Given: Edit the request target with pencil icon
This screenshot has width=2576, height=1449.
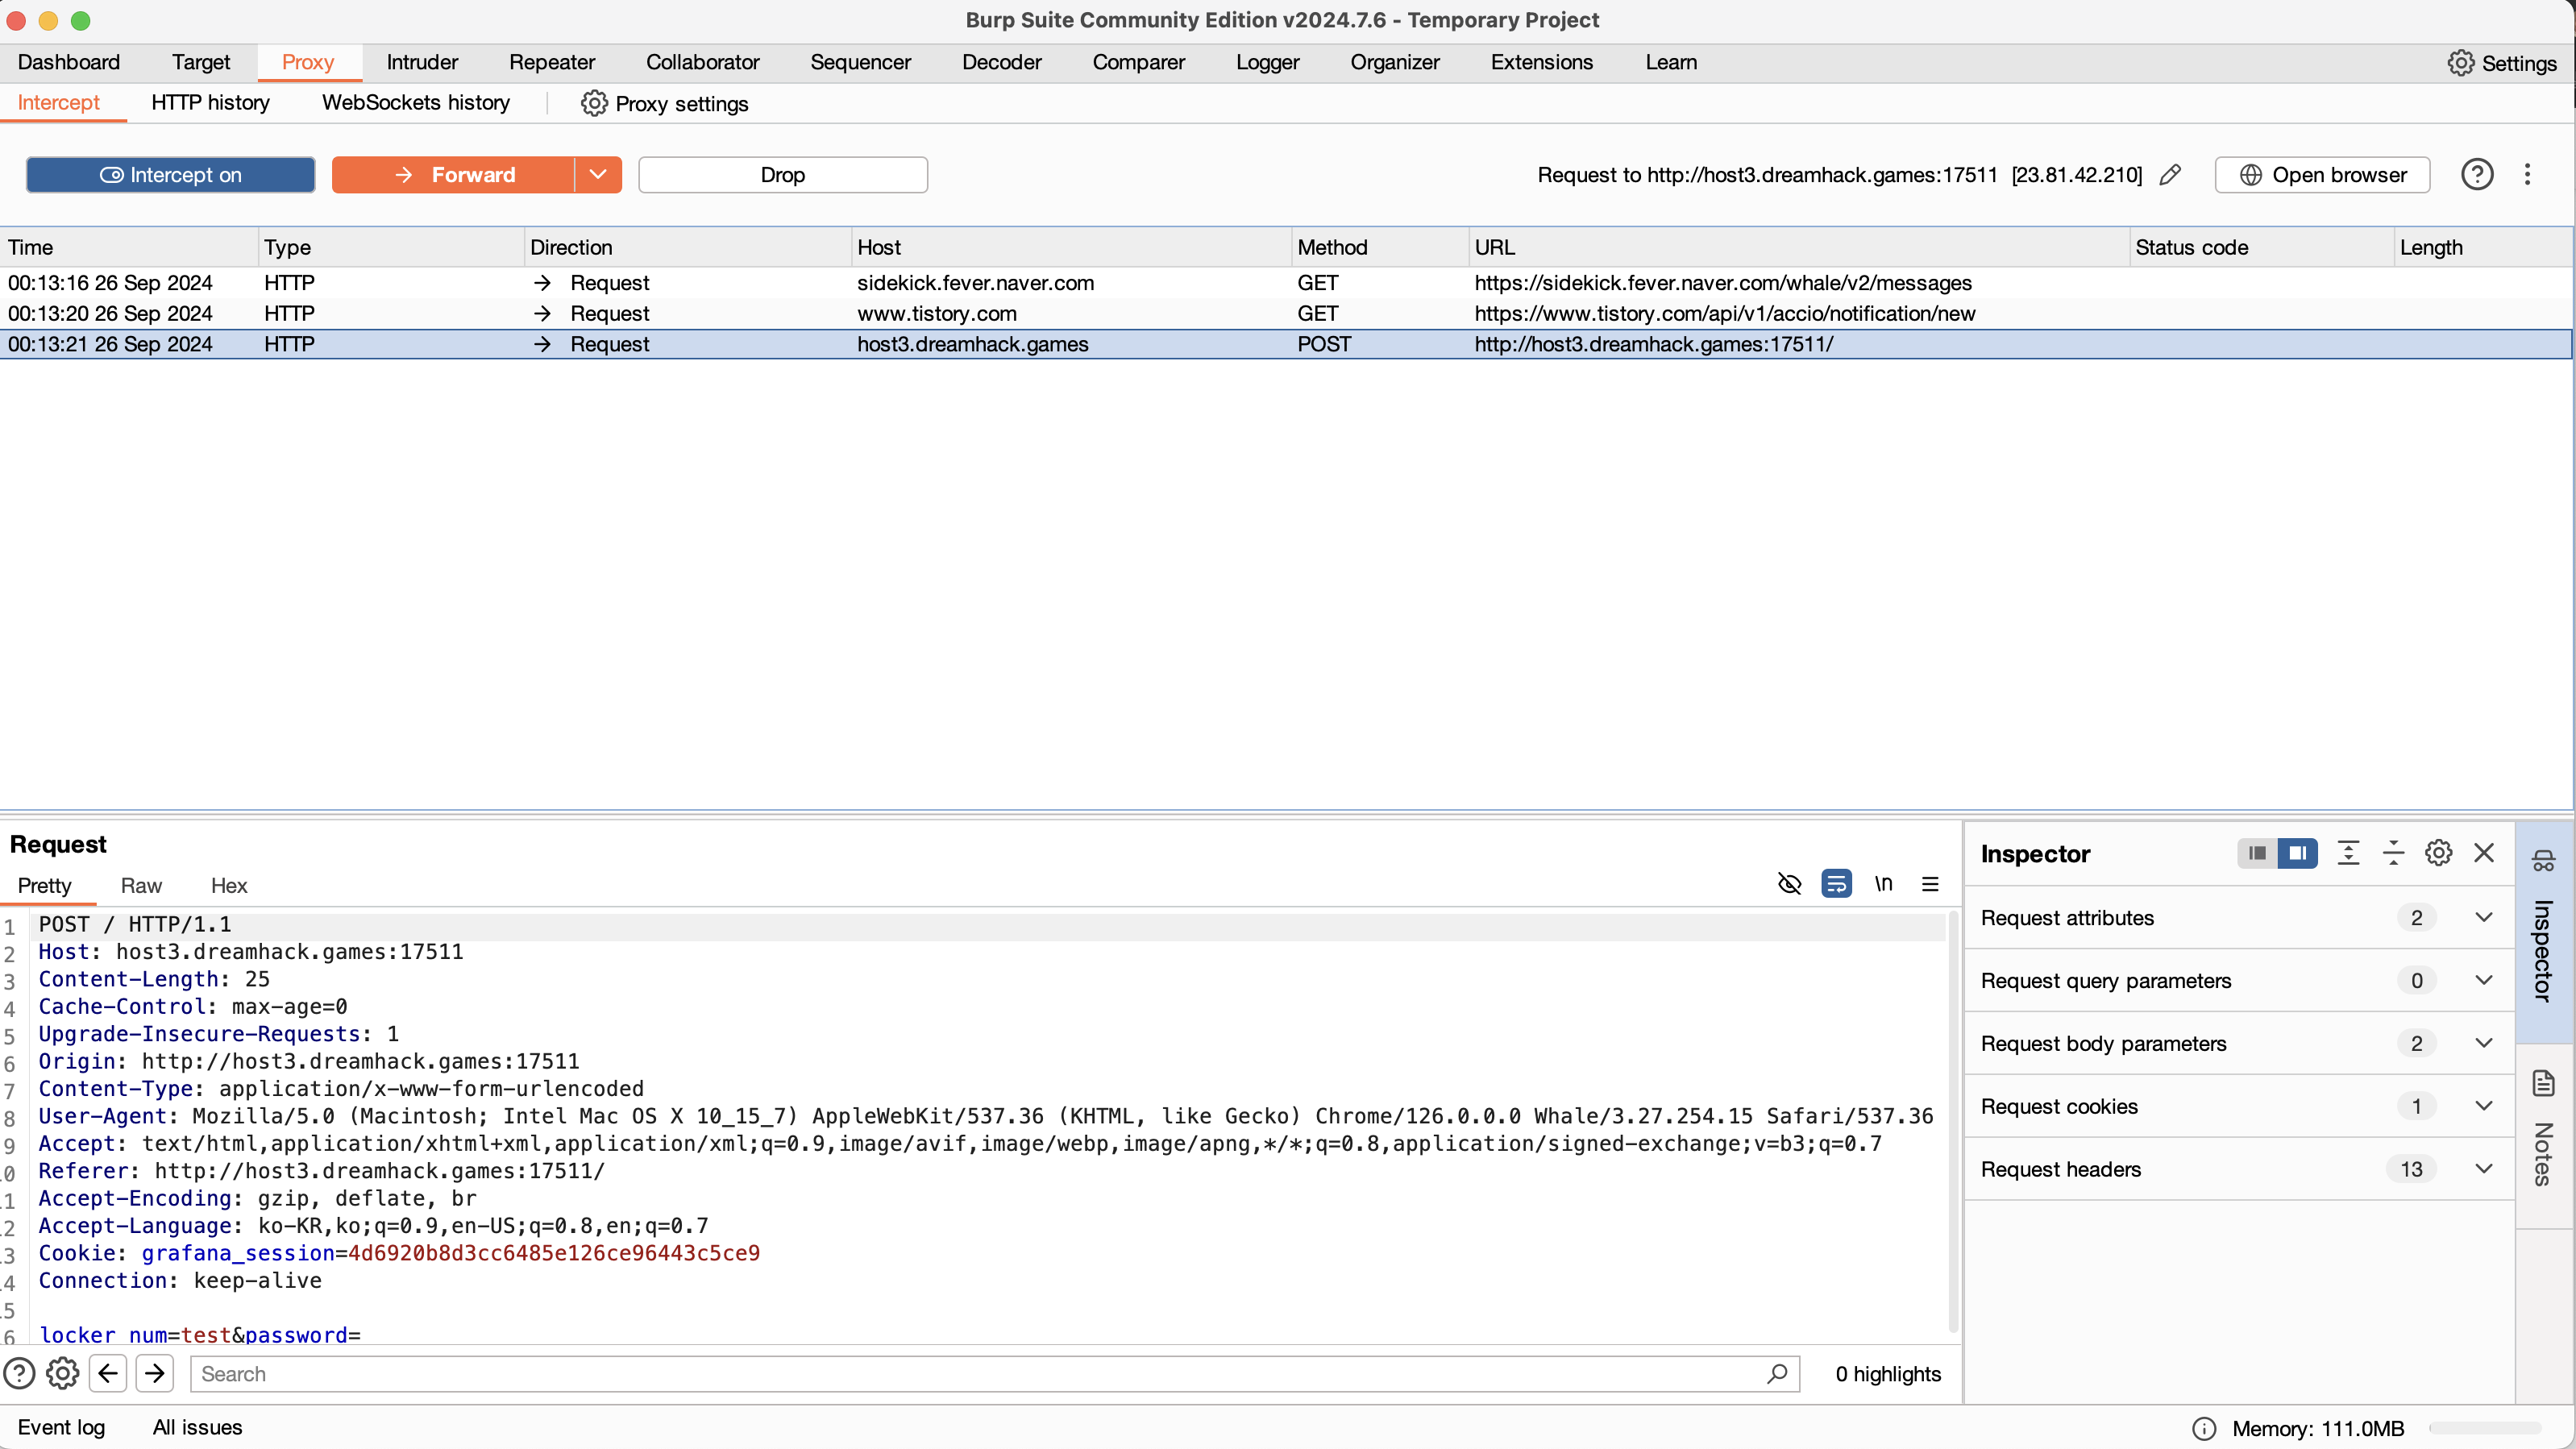Looking at the screenshot, I should click(2170, 175).
